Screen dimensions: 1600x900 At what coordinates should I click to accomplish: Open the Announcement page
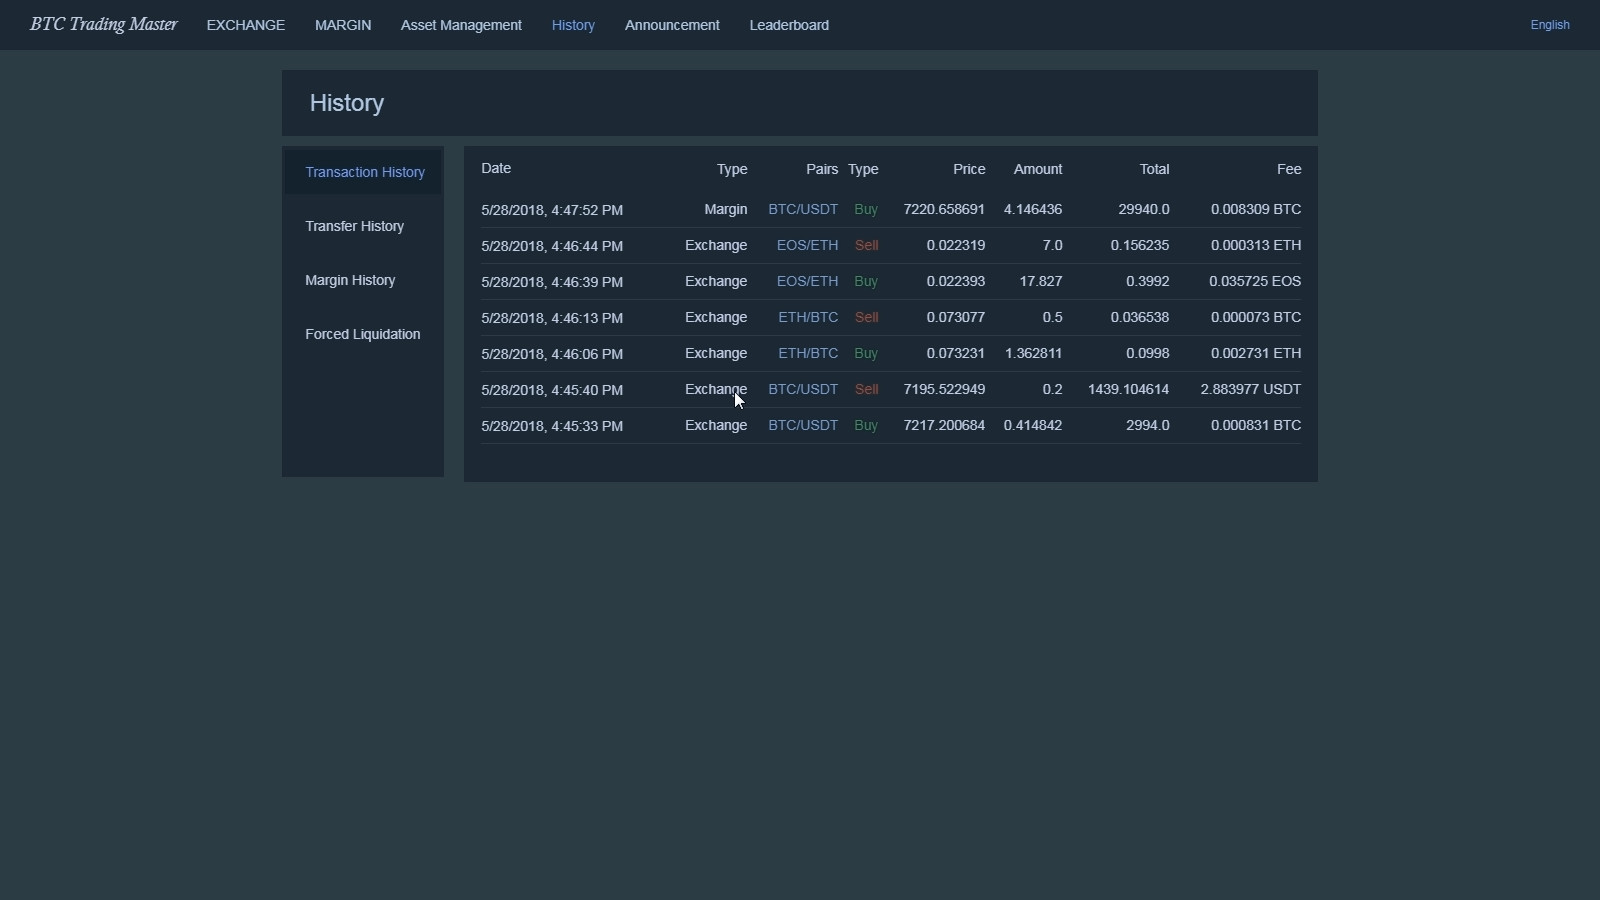672,25
